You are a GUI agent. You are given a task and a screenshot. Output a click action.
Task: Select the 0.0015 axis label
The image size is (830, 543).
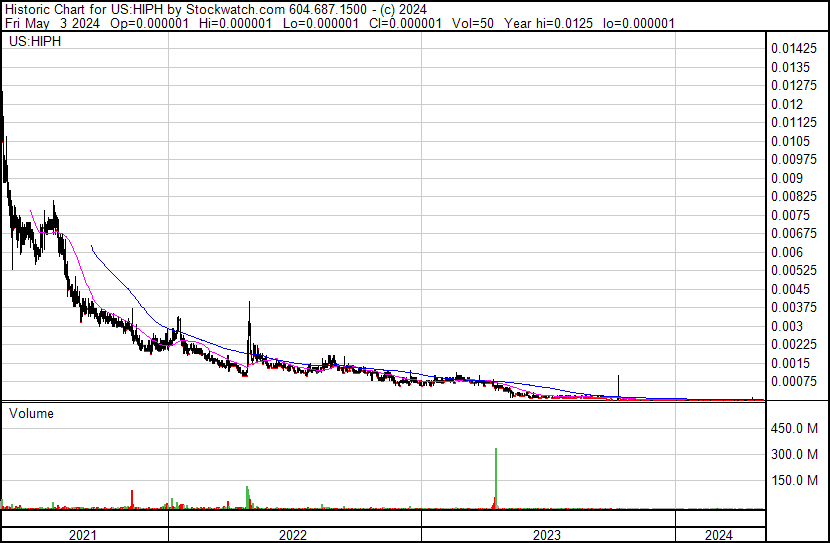click(790, 364)
